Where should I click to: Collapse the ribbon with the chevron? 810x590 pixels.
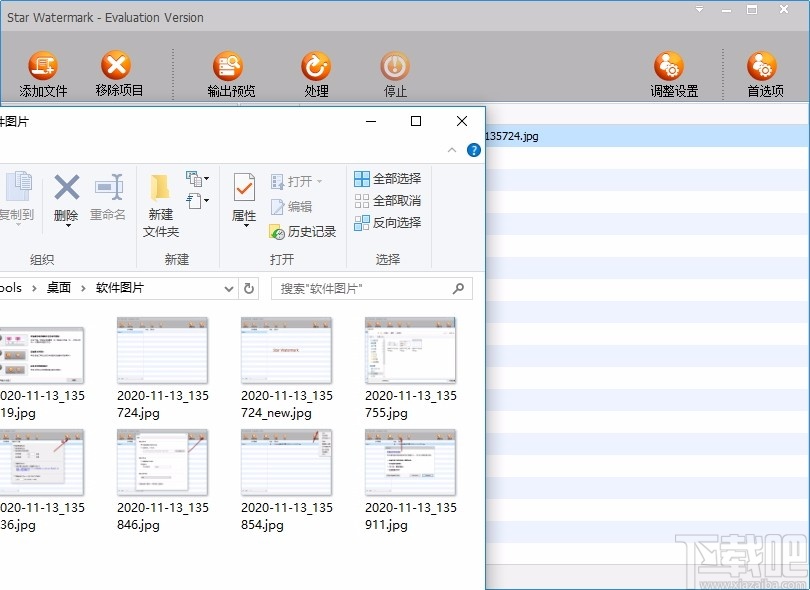pyautogui.click(x=452, y=150)
